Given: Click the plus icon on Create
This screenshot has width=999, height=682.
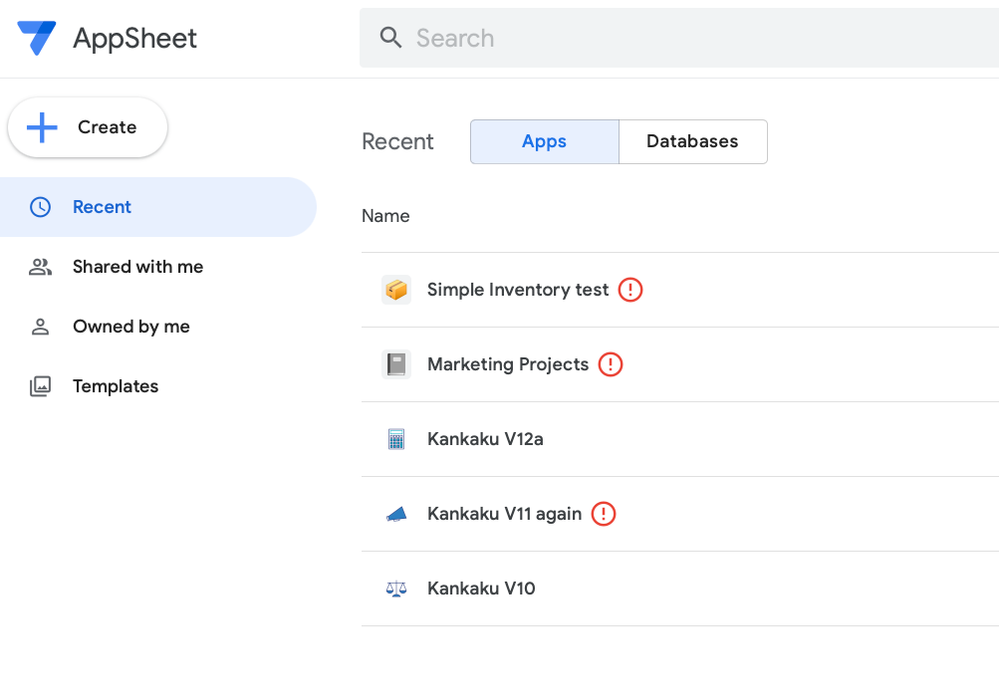Looking at the screenshot, I should click(x=42, y=127).
